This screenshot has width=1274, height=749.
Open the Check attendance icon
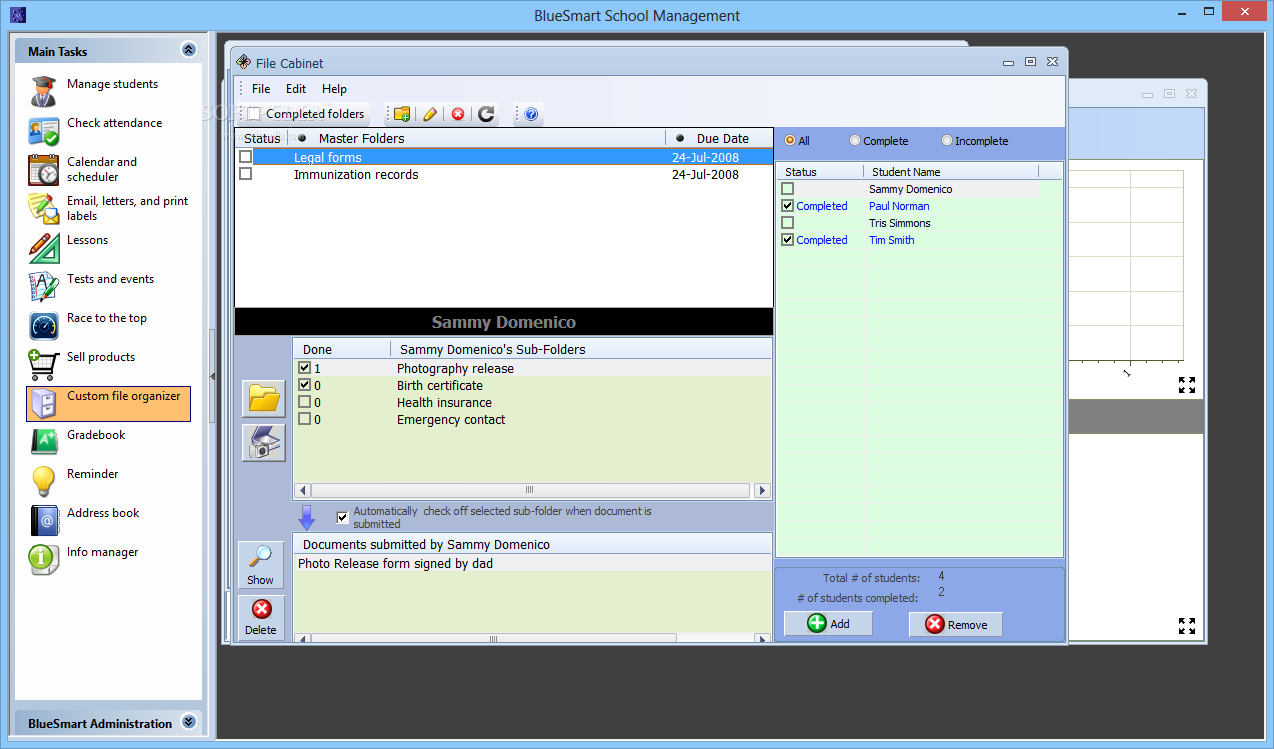43,131
